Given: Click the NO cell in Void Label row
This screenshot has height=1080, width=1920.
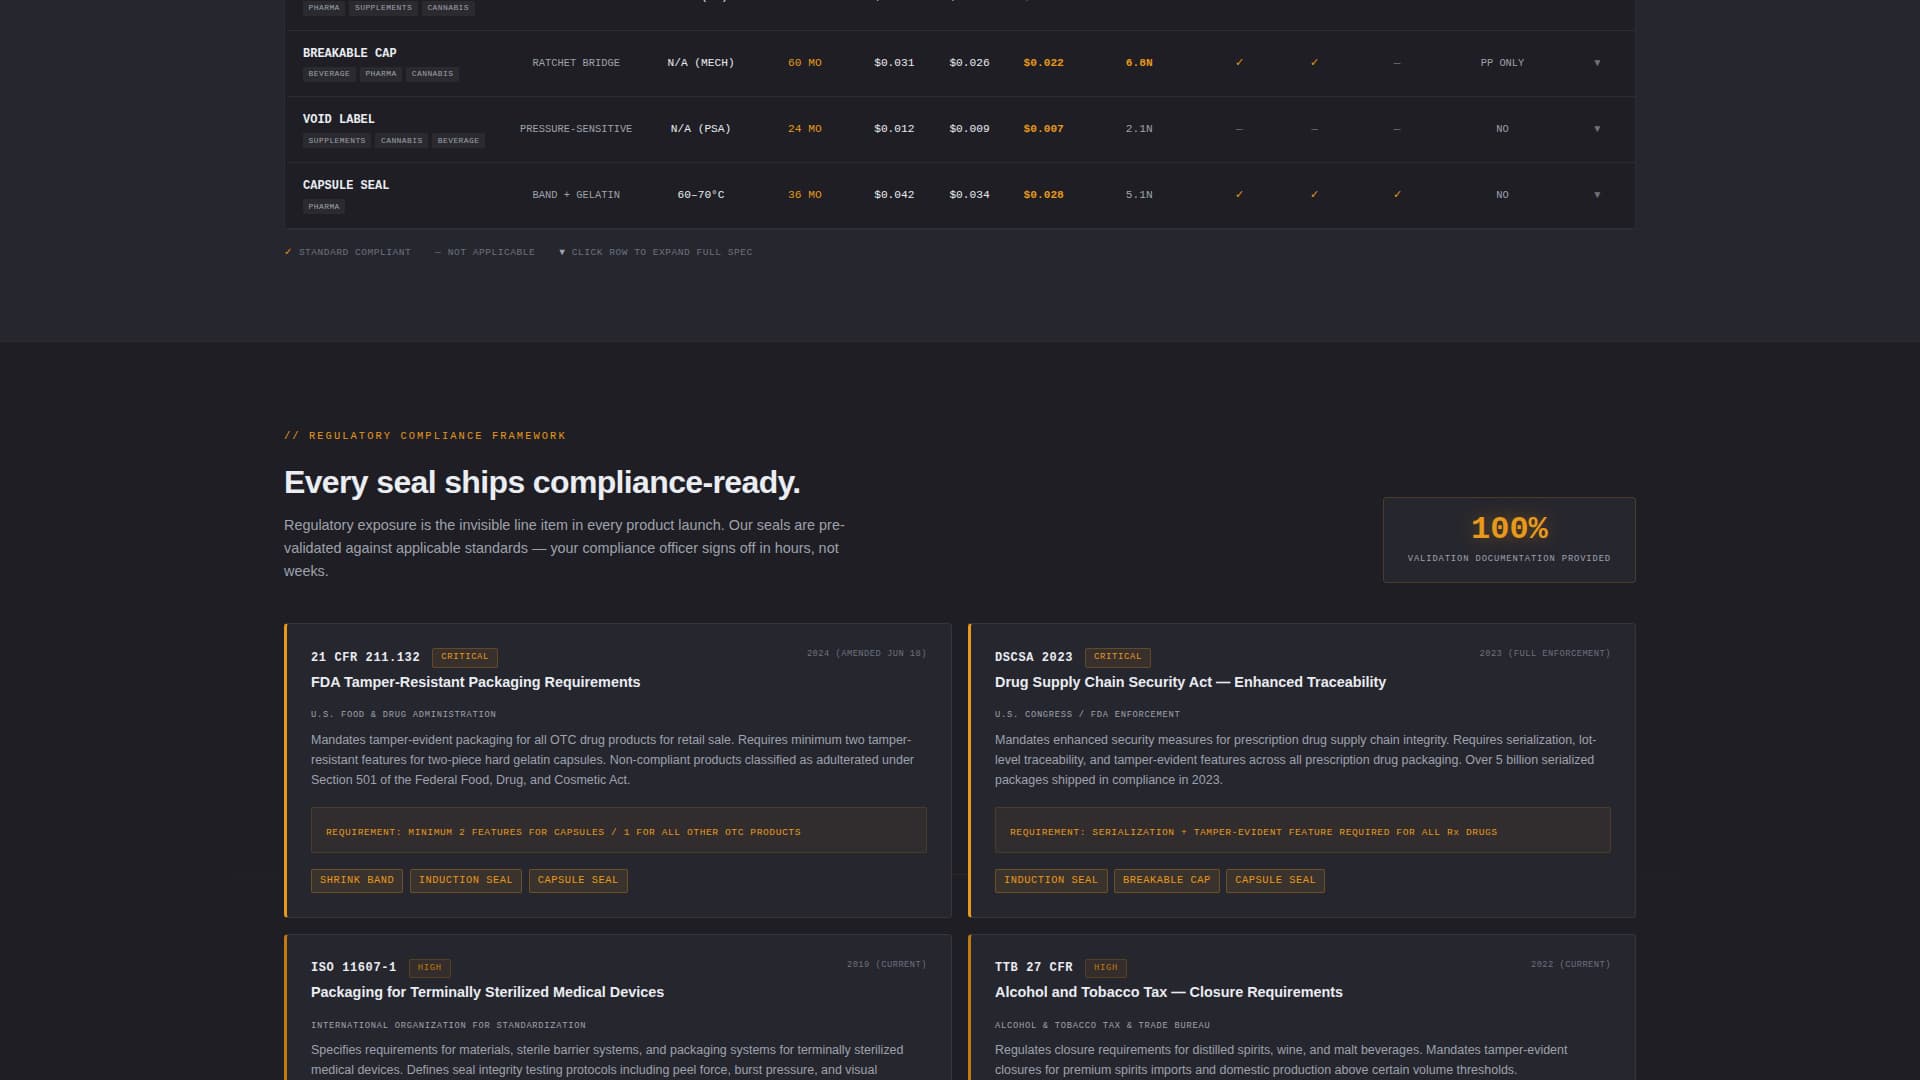Looking at the screenshot, I should [1502, 129].
